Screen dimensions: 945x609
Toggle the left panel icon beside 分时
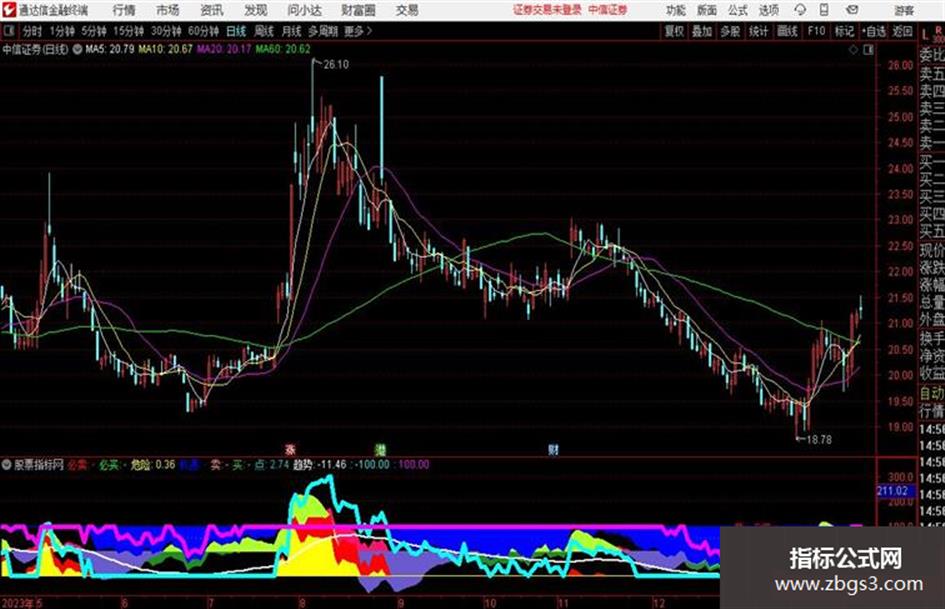tap(8, 30)
